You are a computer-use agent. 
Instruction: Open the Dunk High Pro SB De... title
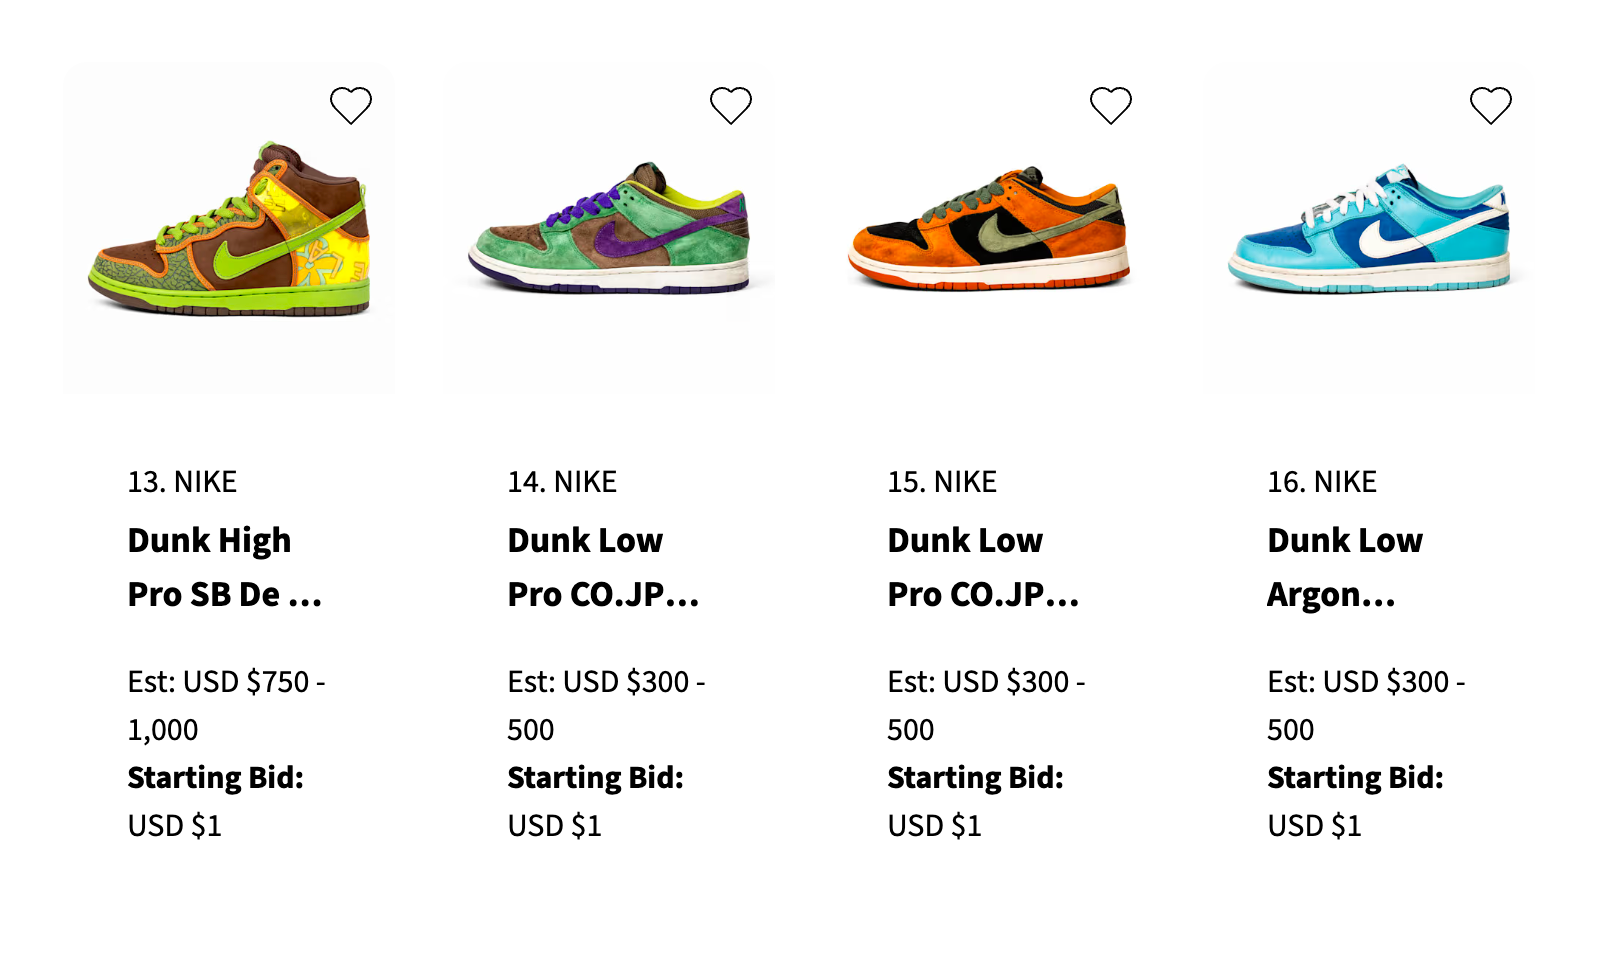coord(224,567)
